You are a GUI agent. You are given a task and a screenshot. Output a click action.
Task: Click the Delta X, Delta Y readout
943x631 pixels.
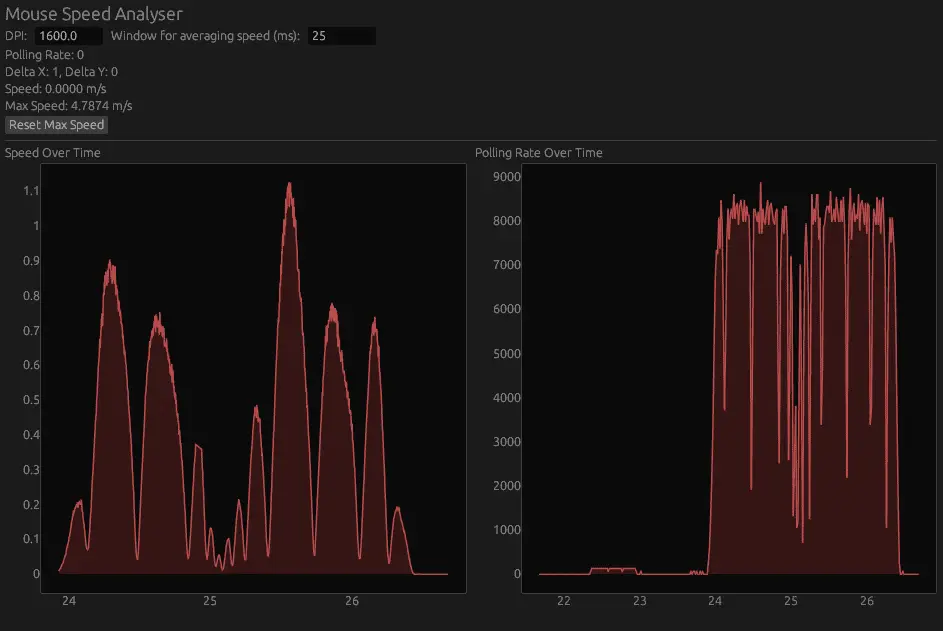[x=61, y=71]
